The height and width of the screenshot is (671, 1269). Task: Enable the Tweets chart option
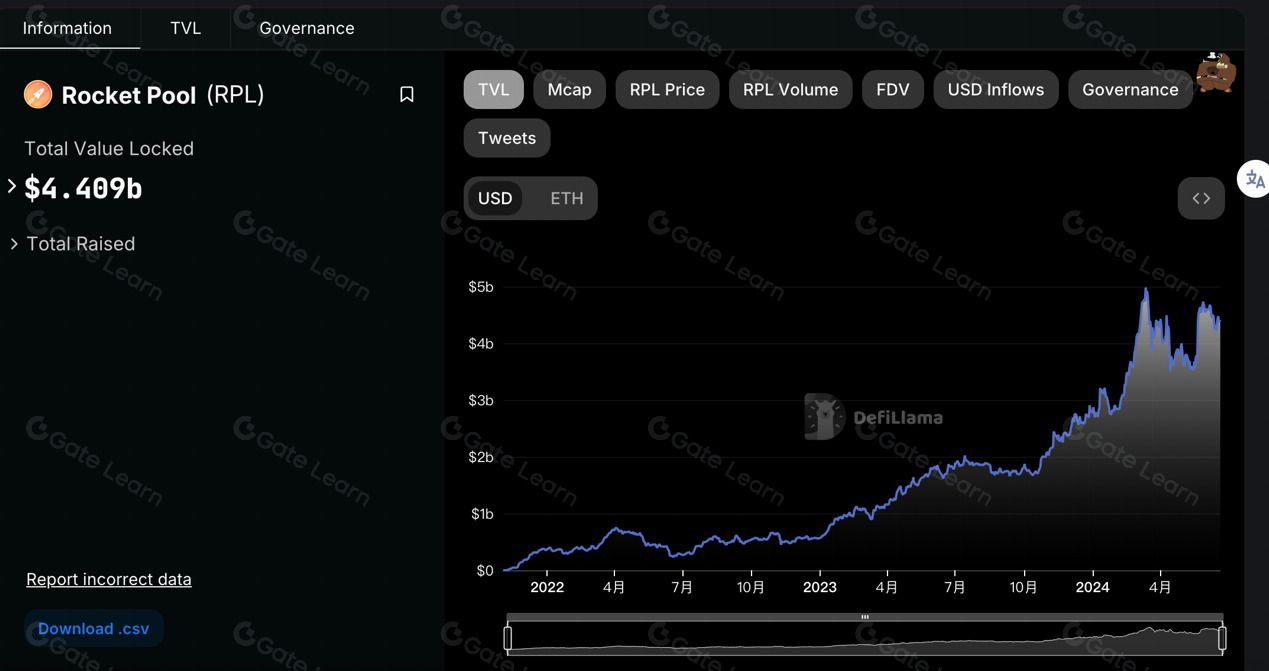tap(507, 138)
